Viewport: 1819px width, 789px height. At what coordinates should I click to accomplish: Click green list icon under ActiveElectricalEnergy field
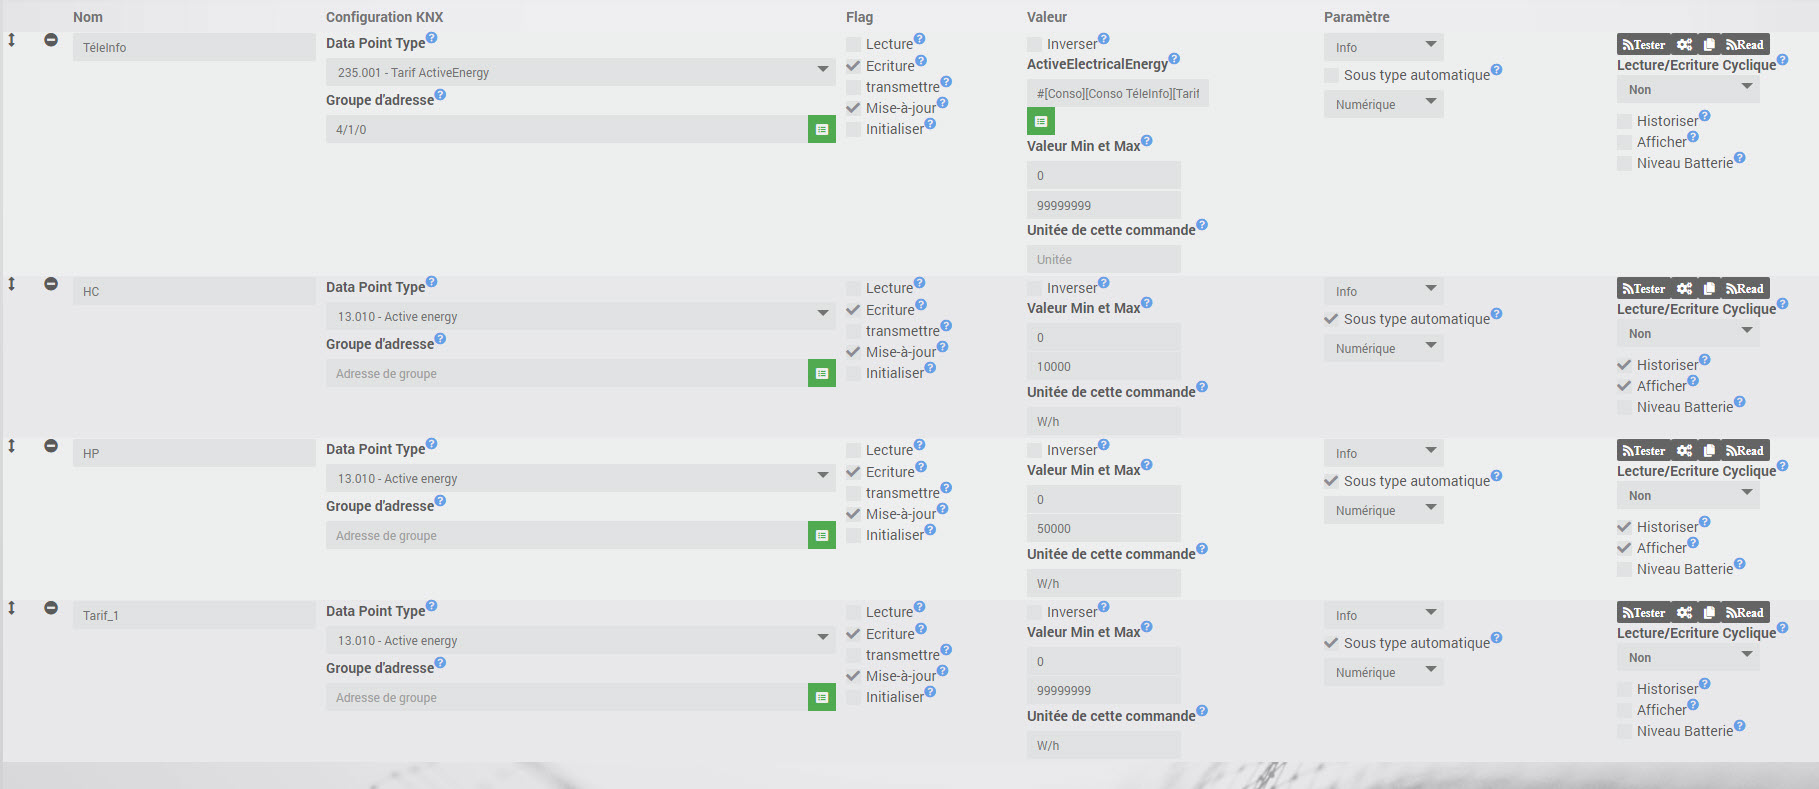tap(1040, 121)
